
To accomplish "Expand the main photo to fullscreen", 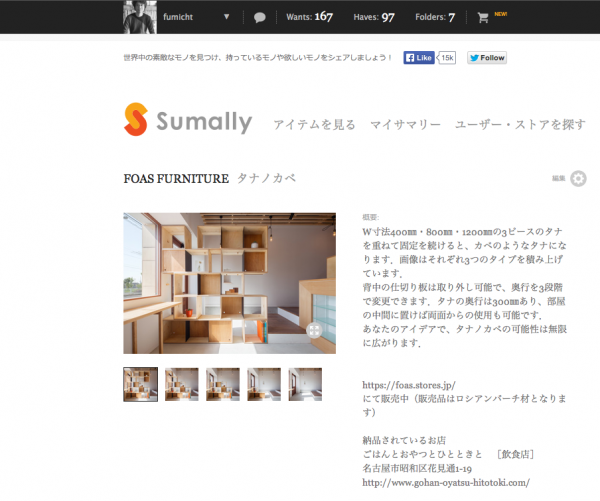I will point(315,330).
